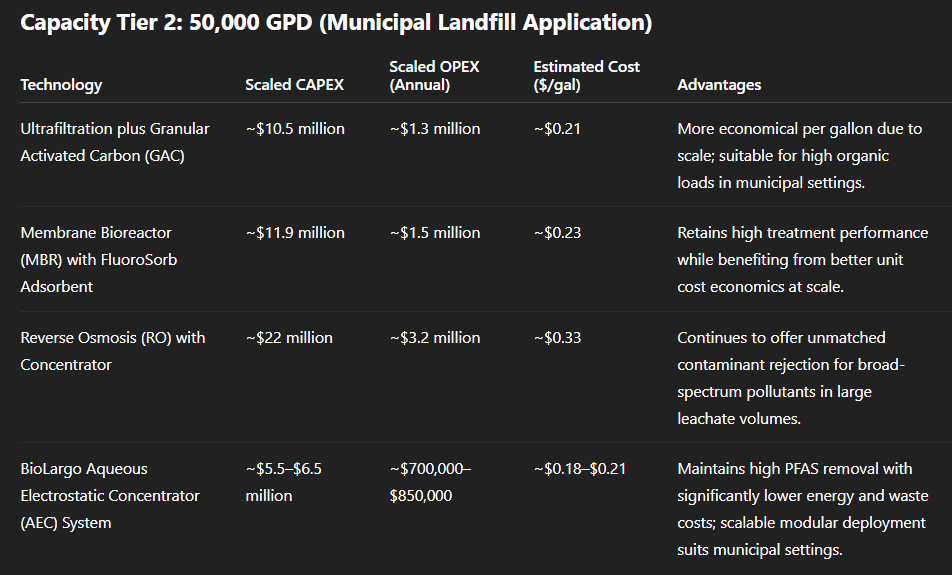The image size is (952, 575).
Task: Select the 'Advantages' column header
Action: coord(719,85)
